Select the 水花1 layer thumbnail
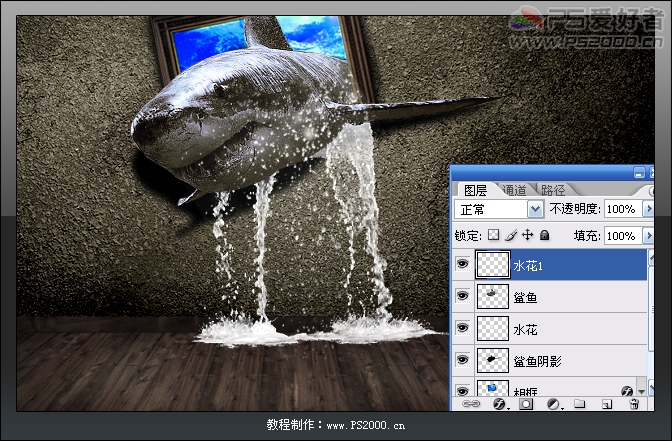Image resolution: width=672 pixels, height=441 pixels. pos(493,264)
